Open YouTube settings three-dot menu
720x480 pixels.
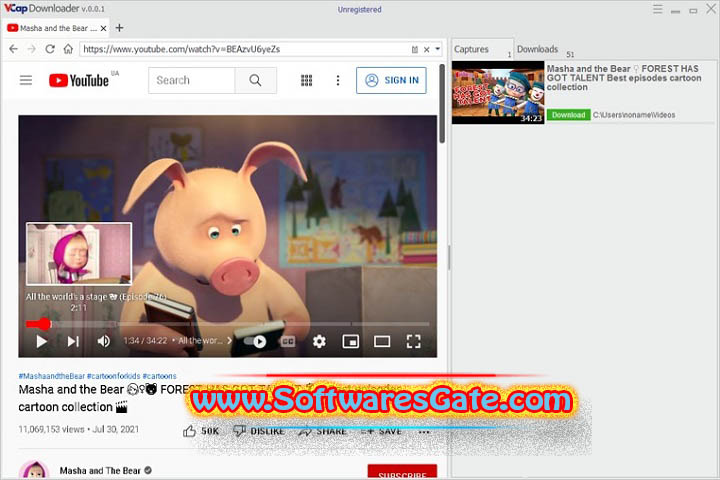[x=338, y=80]
